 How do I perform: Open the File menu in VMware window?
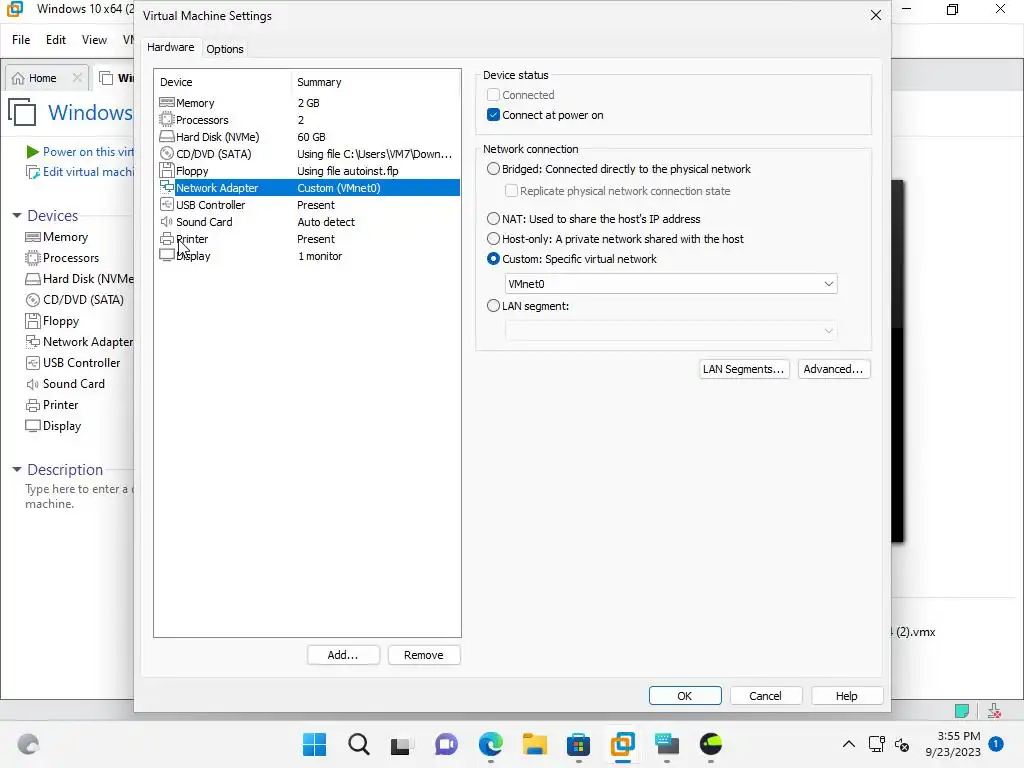click(x=21, y=40)
